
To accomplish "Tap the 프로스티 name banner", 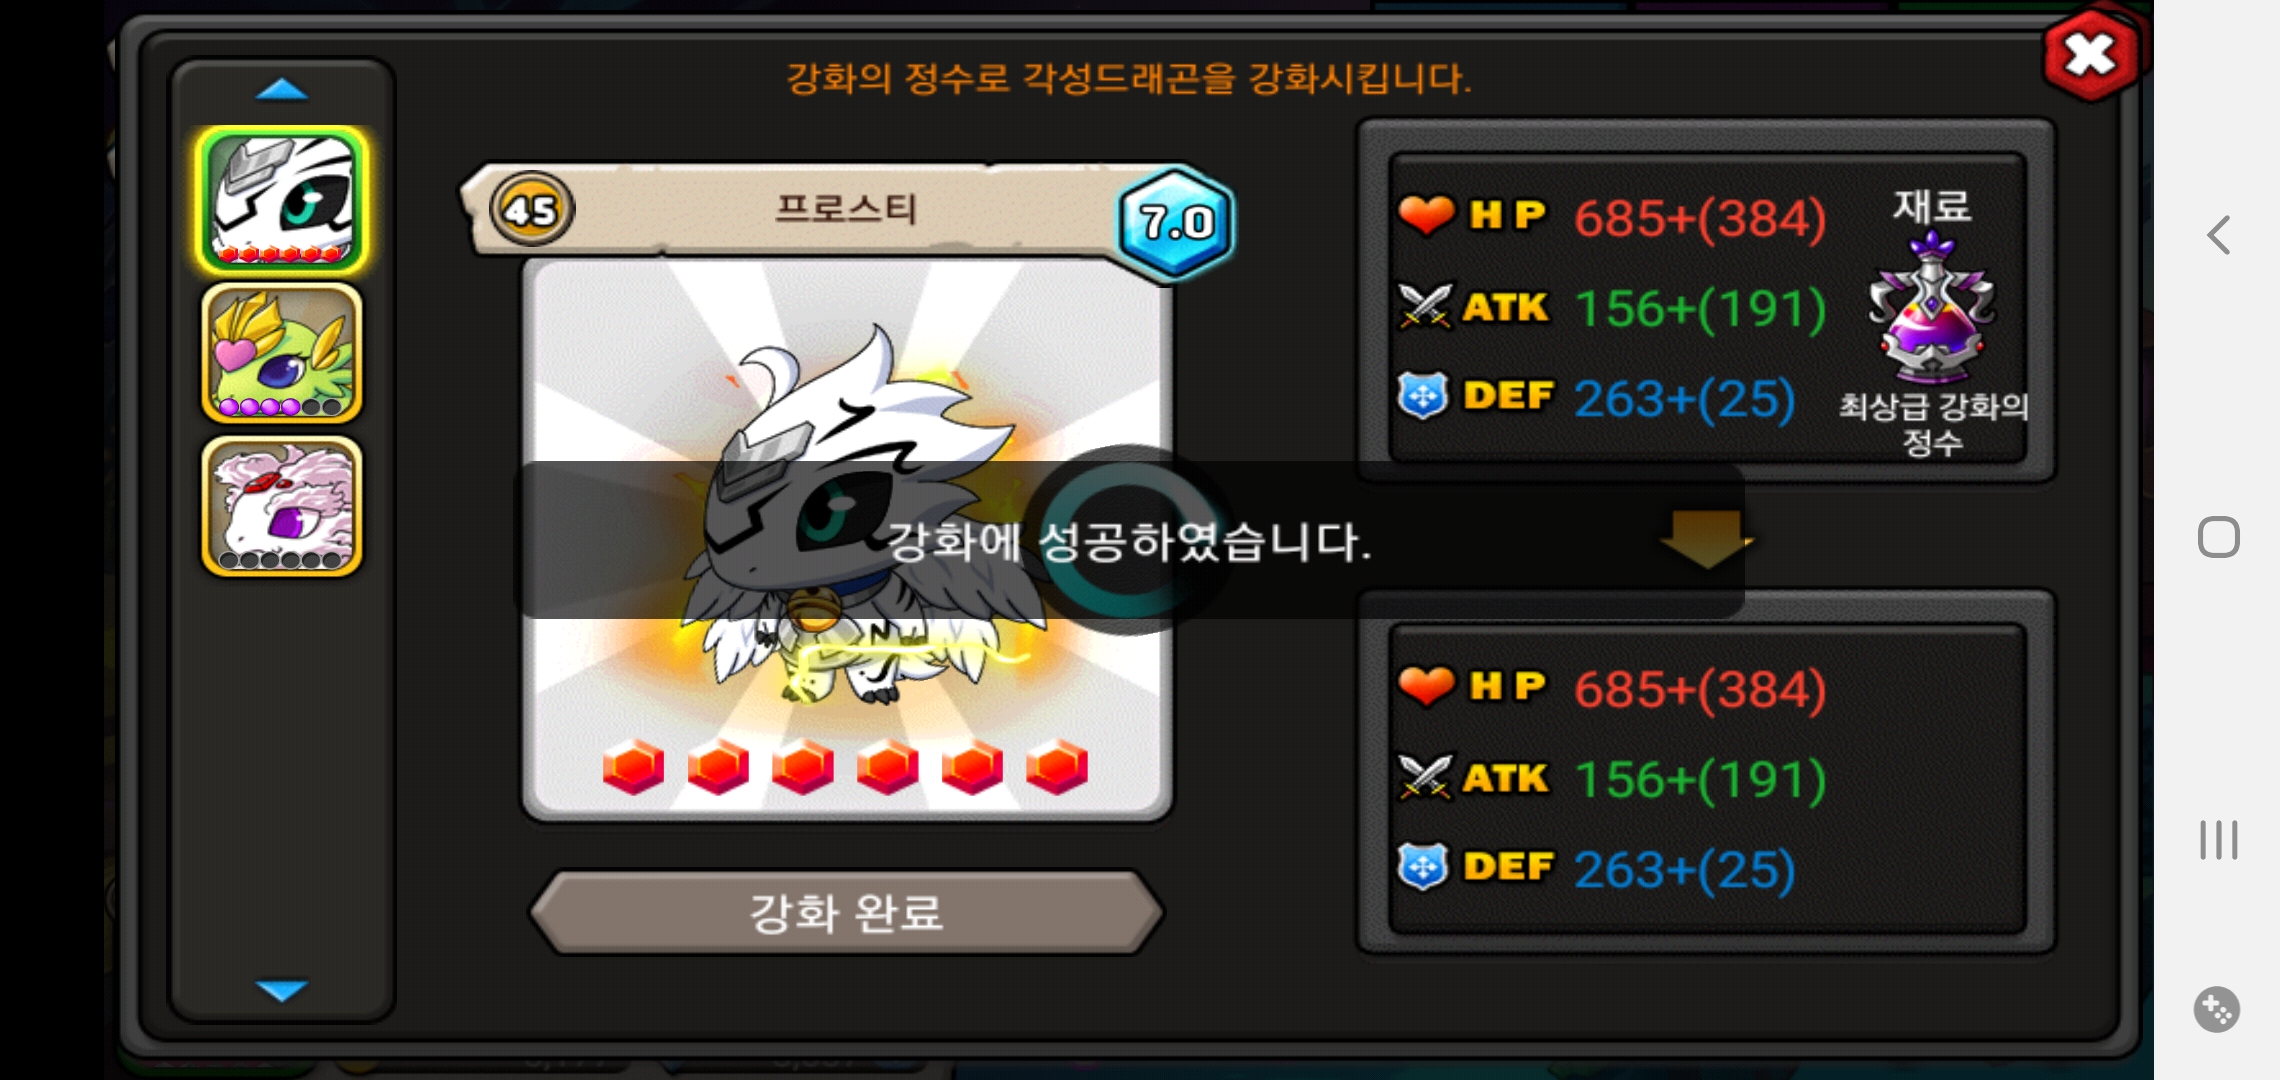I will (x=846, y=209).
